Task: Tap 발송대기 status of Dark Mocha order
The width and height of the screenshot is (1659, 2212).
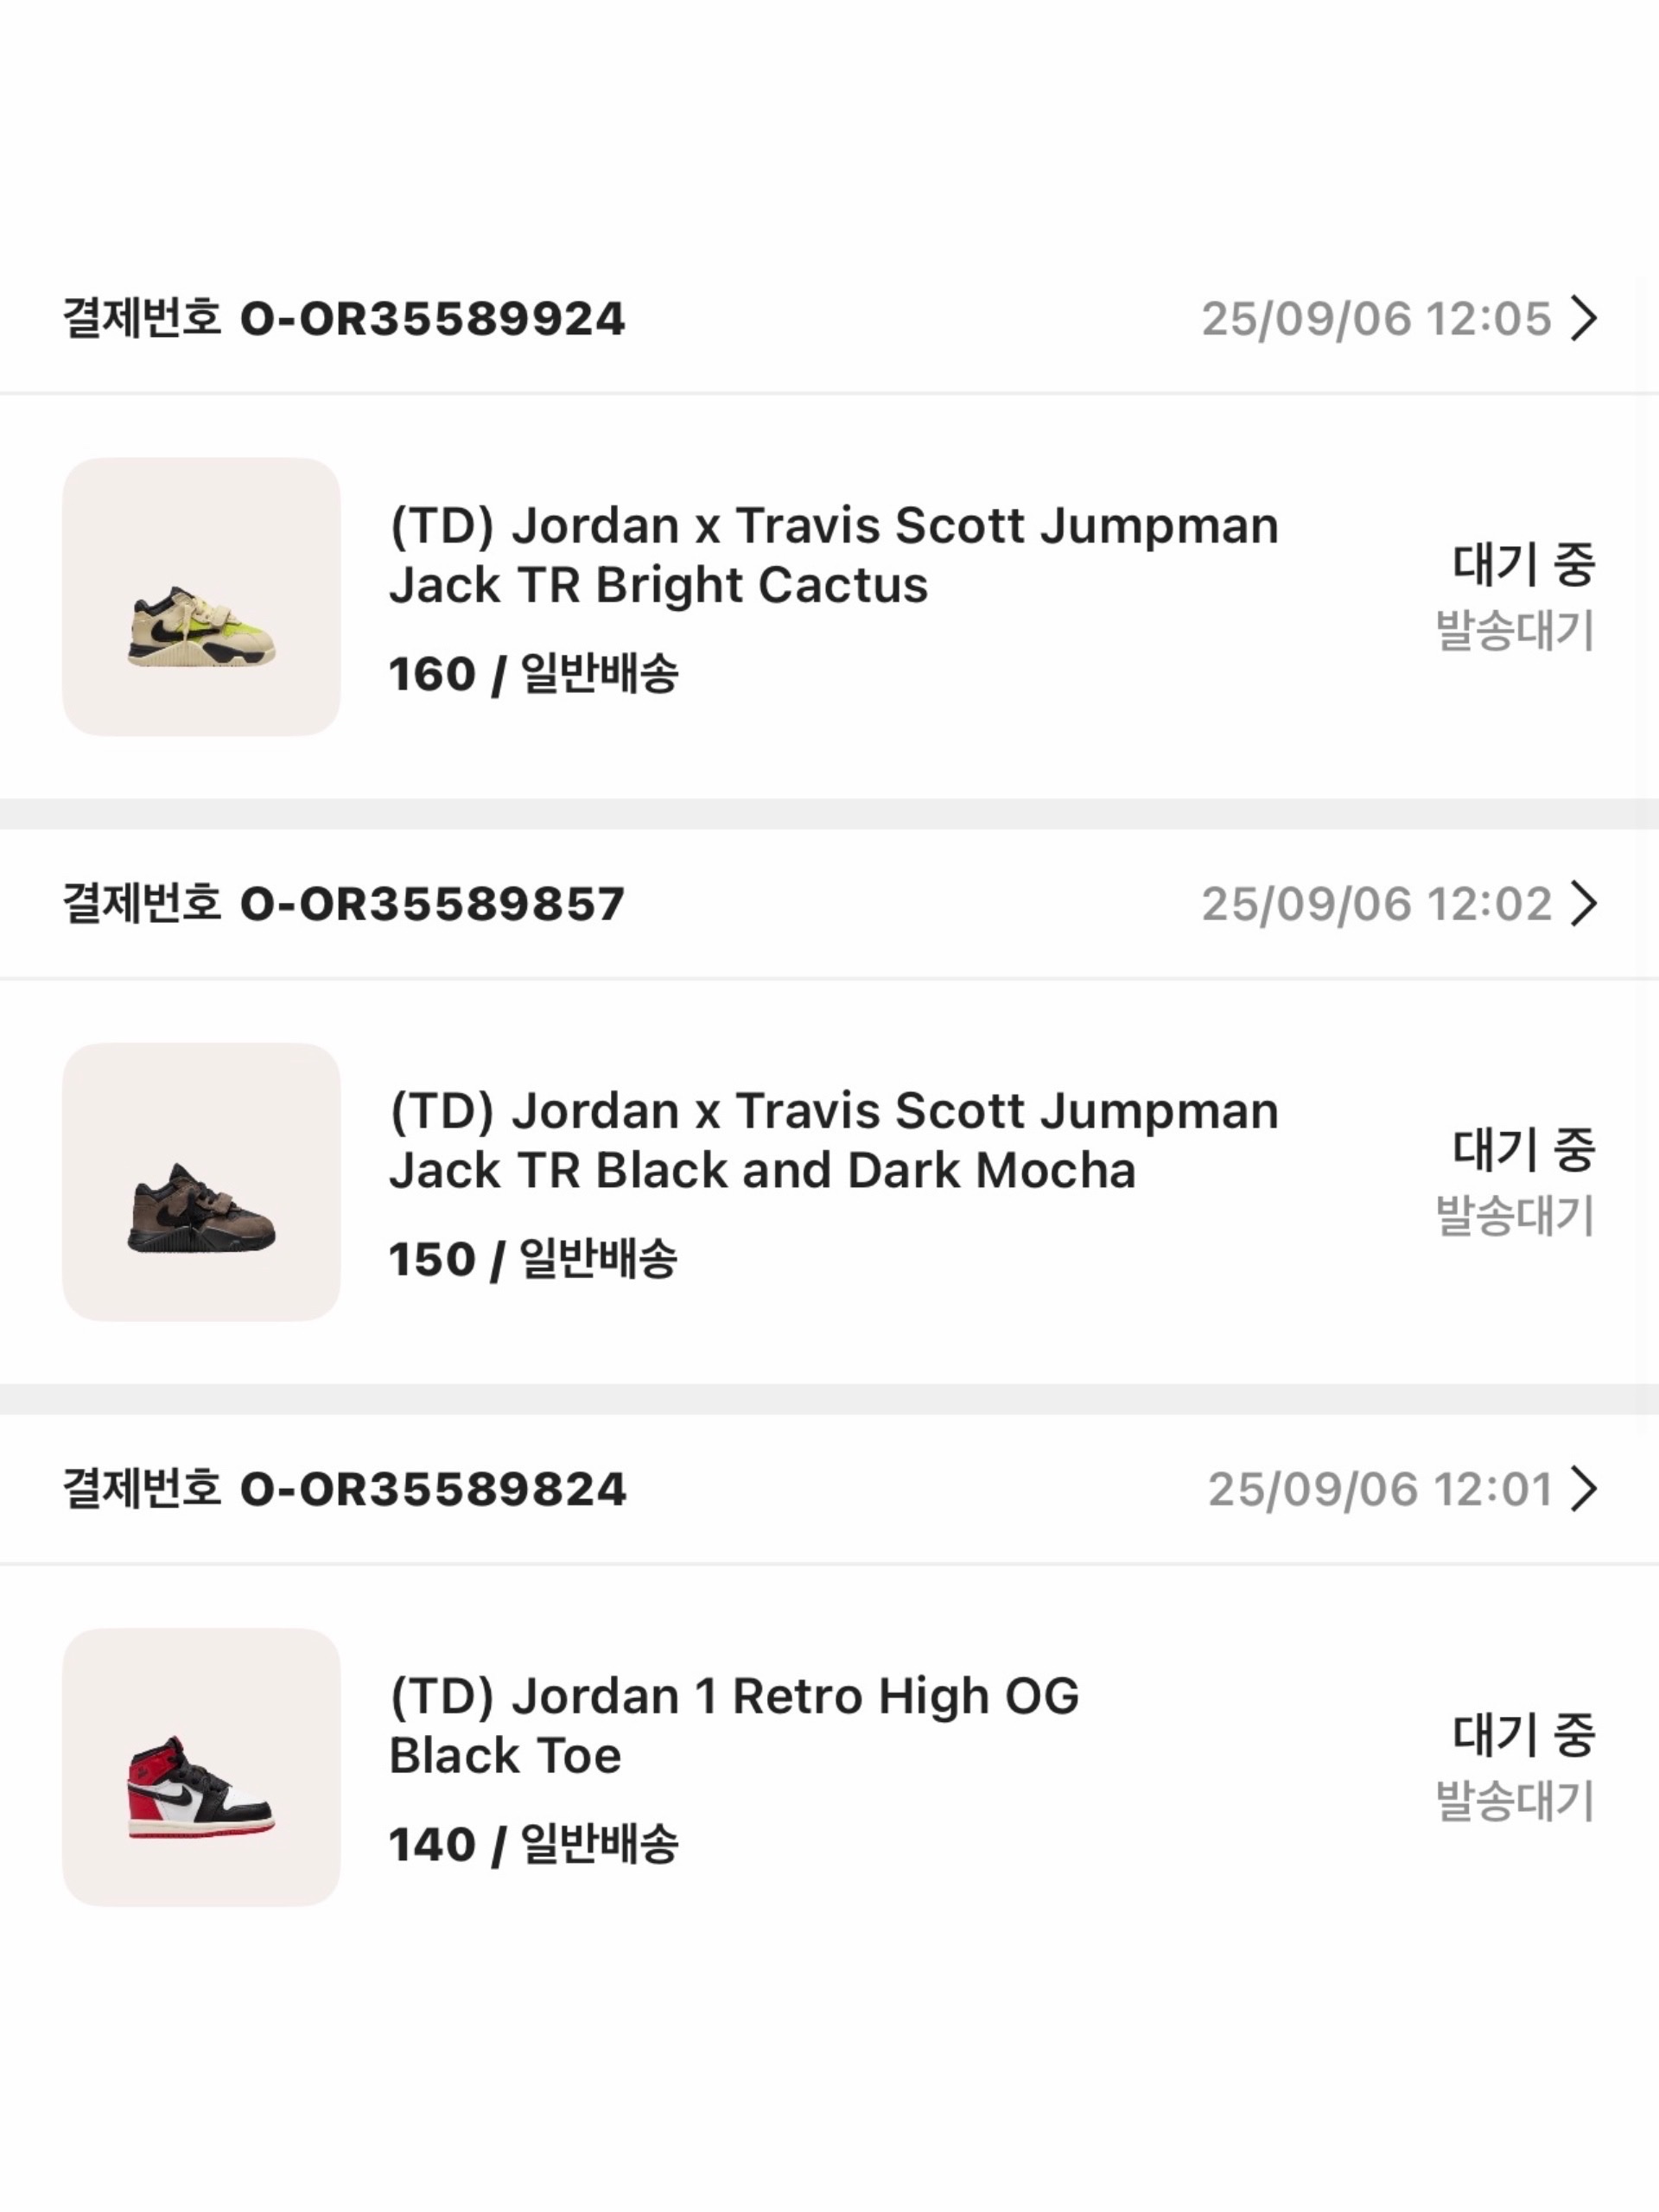Action: pyautogui.click(x=1515, y=1216)
